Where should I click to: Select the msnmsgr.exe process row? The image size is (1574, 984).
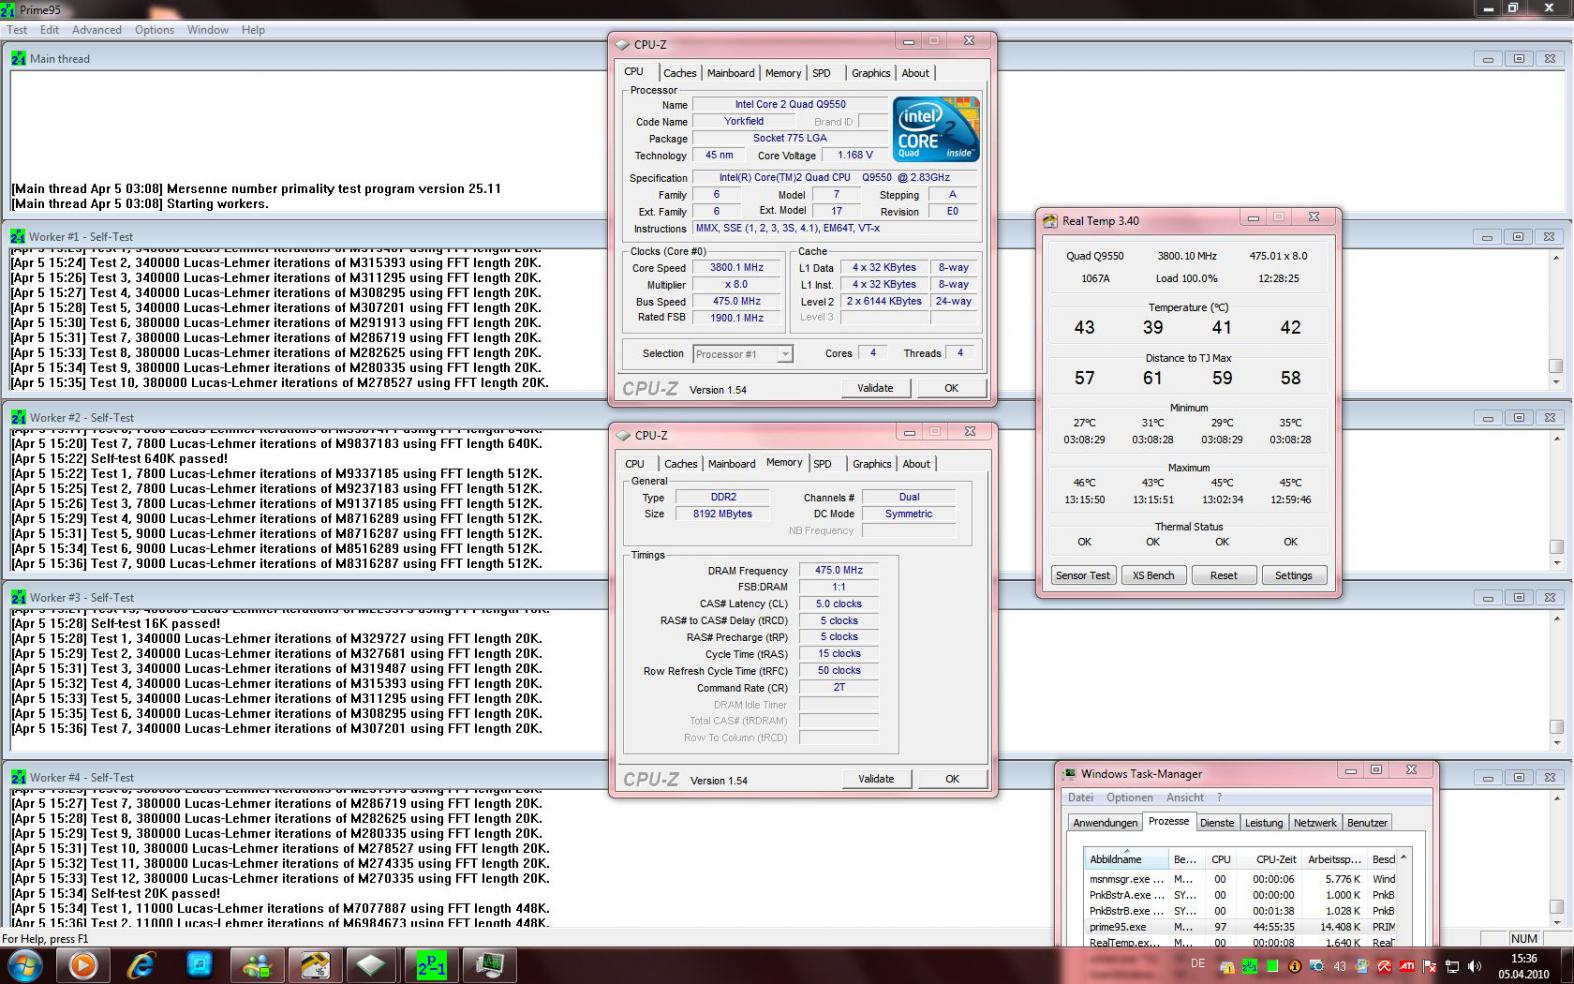pos(1241,879)
